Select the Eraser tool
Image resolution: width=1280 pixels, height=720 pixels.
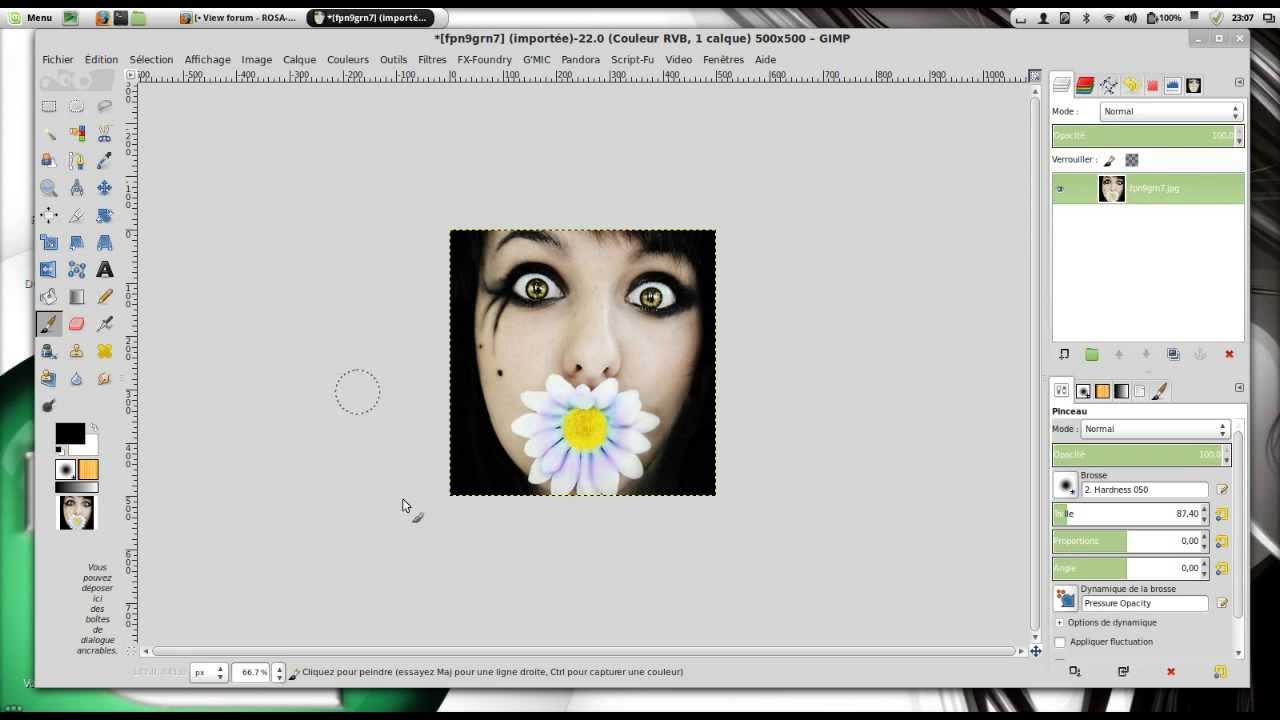(x=76, y=323)
